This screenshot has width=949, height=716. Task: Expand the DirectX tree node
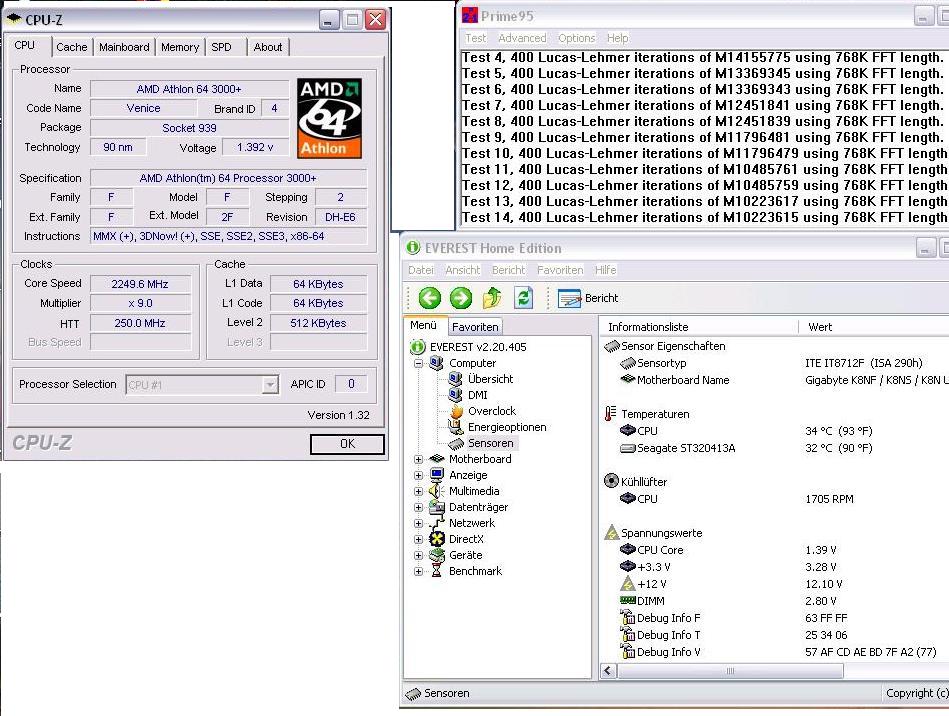[418, 539]
